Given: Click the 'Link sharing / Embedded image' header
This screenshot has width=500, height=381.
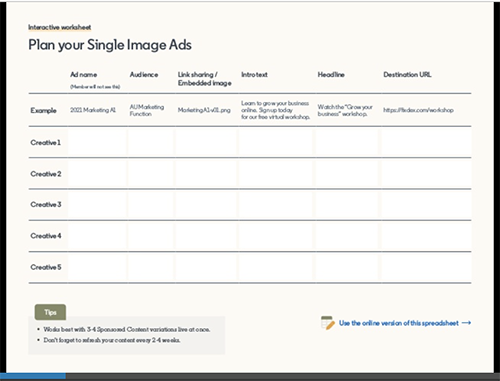Looking at the screenshot, I should point(205,79).
